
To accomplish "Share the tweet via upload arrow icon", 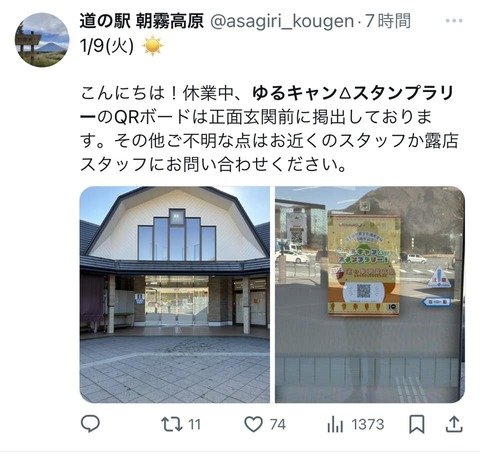I will tap(454, 424).
